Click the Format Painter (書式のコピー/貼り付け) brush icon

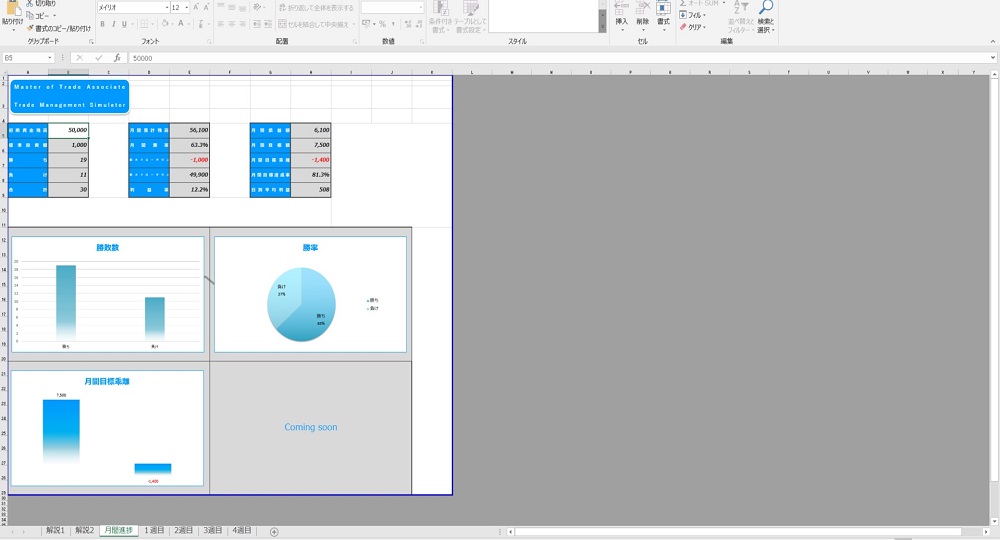[x=30, y=28]
